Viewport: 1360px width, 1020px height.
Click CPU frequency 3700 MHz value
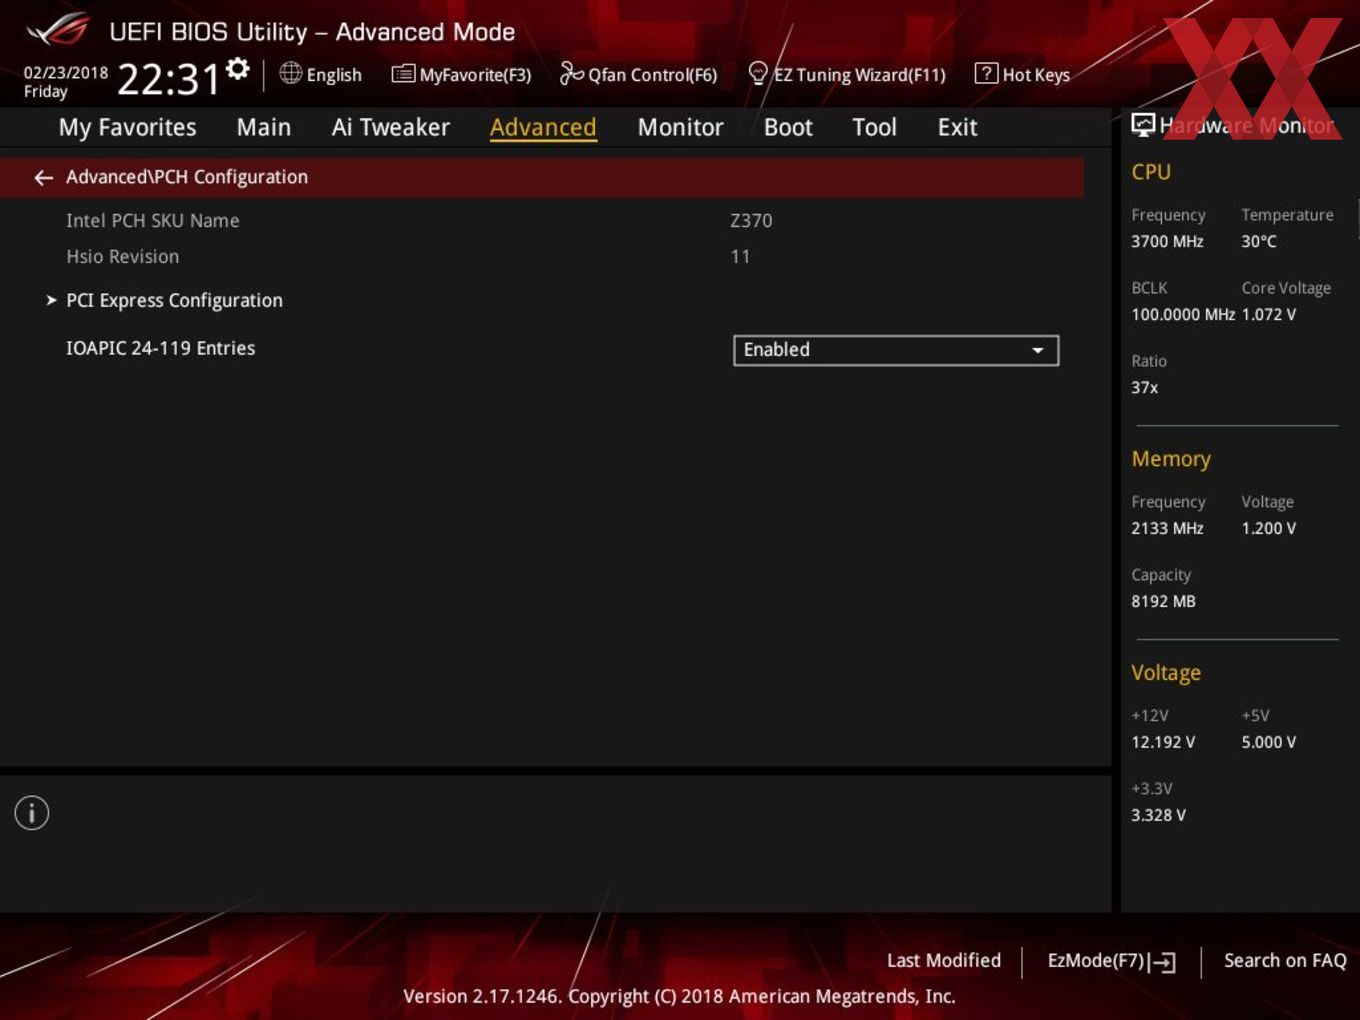[1167, 241]
